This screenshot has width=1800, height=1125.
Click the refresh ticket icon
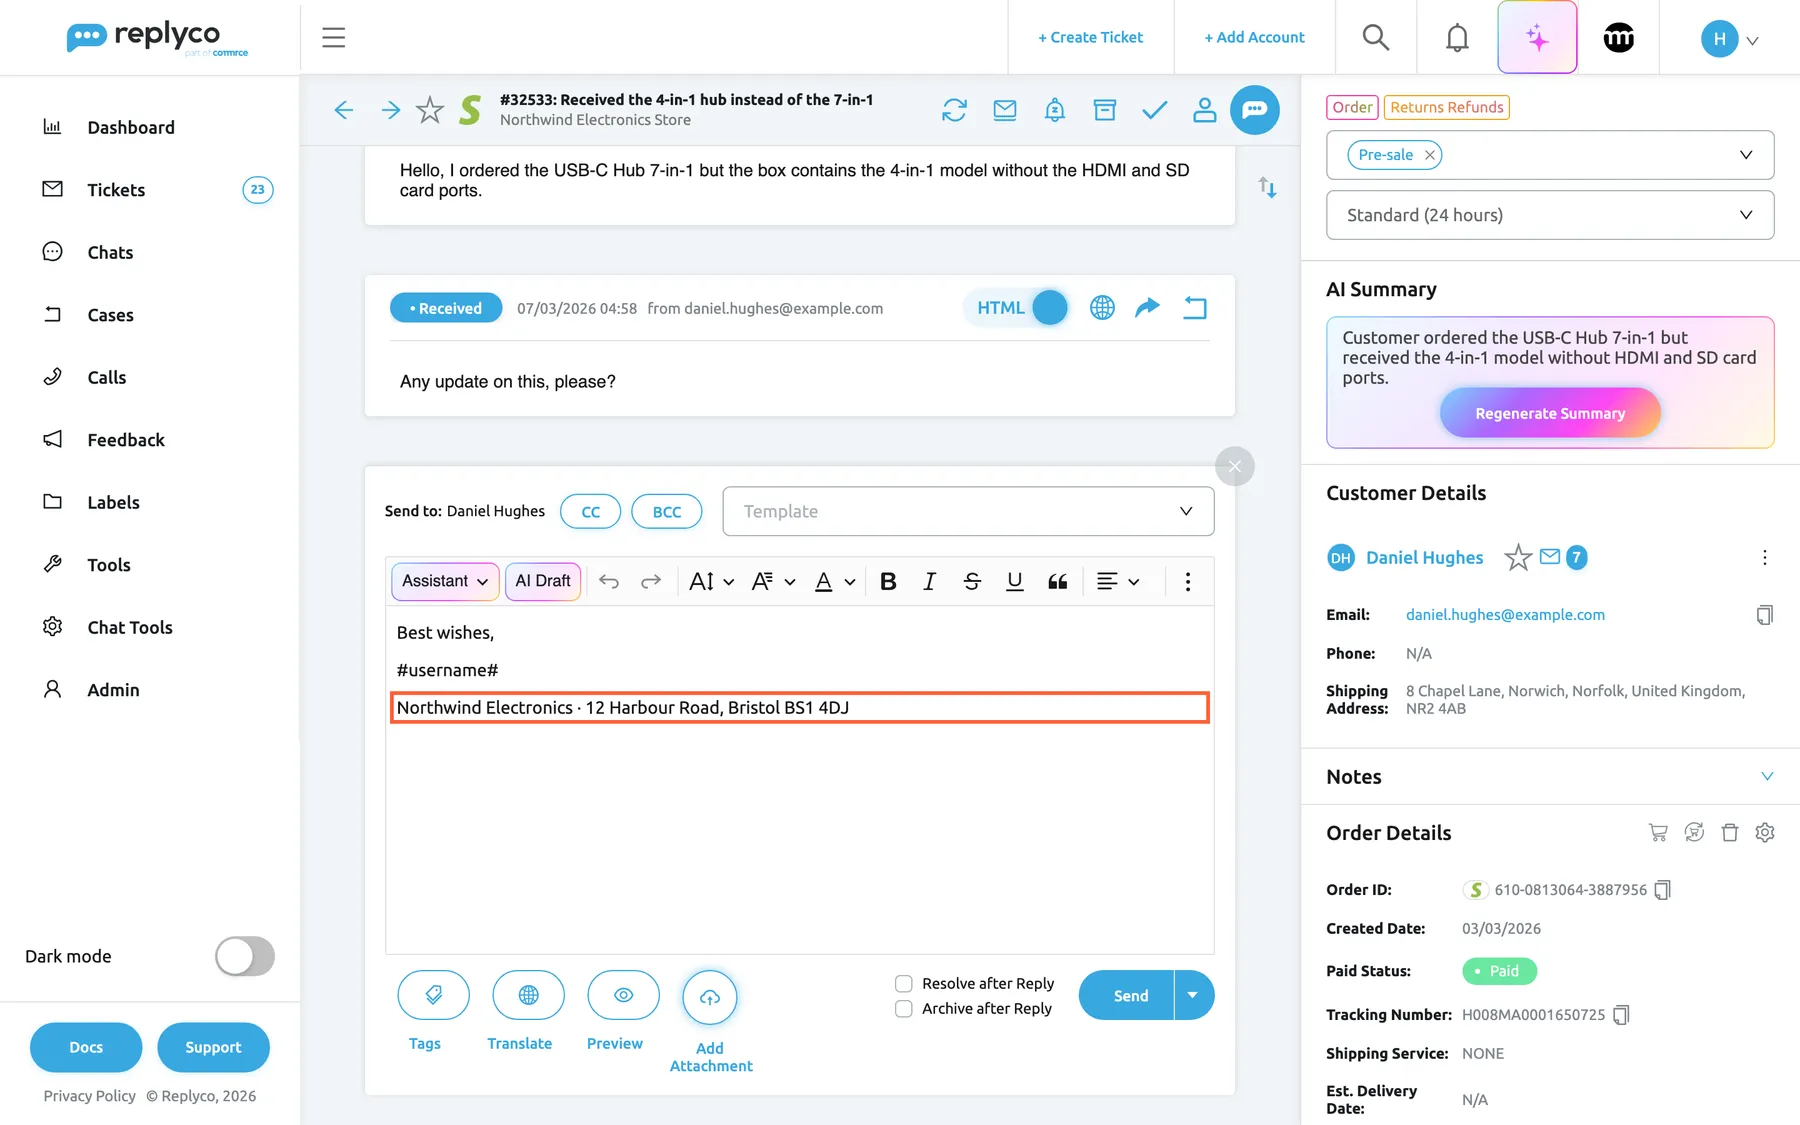coord(954,110)
